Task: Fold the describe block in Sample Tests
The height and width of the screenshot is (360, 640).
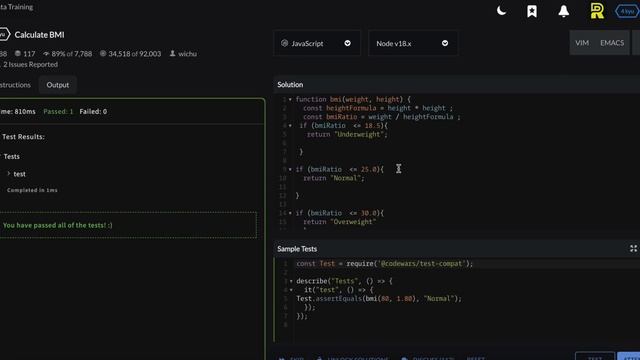Action: (x=291, y=281)
